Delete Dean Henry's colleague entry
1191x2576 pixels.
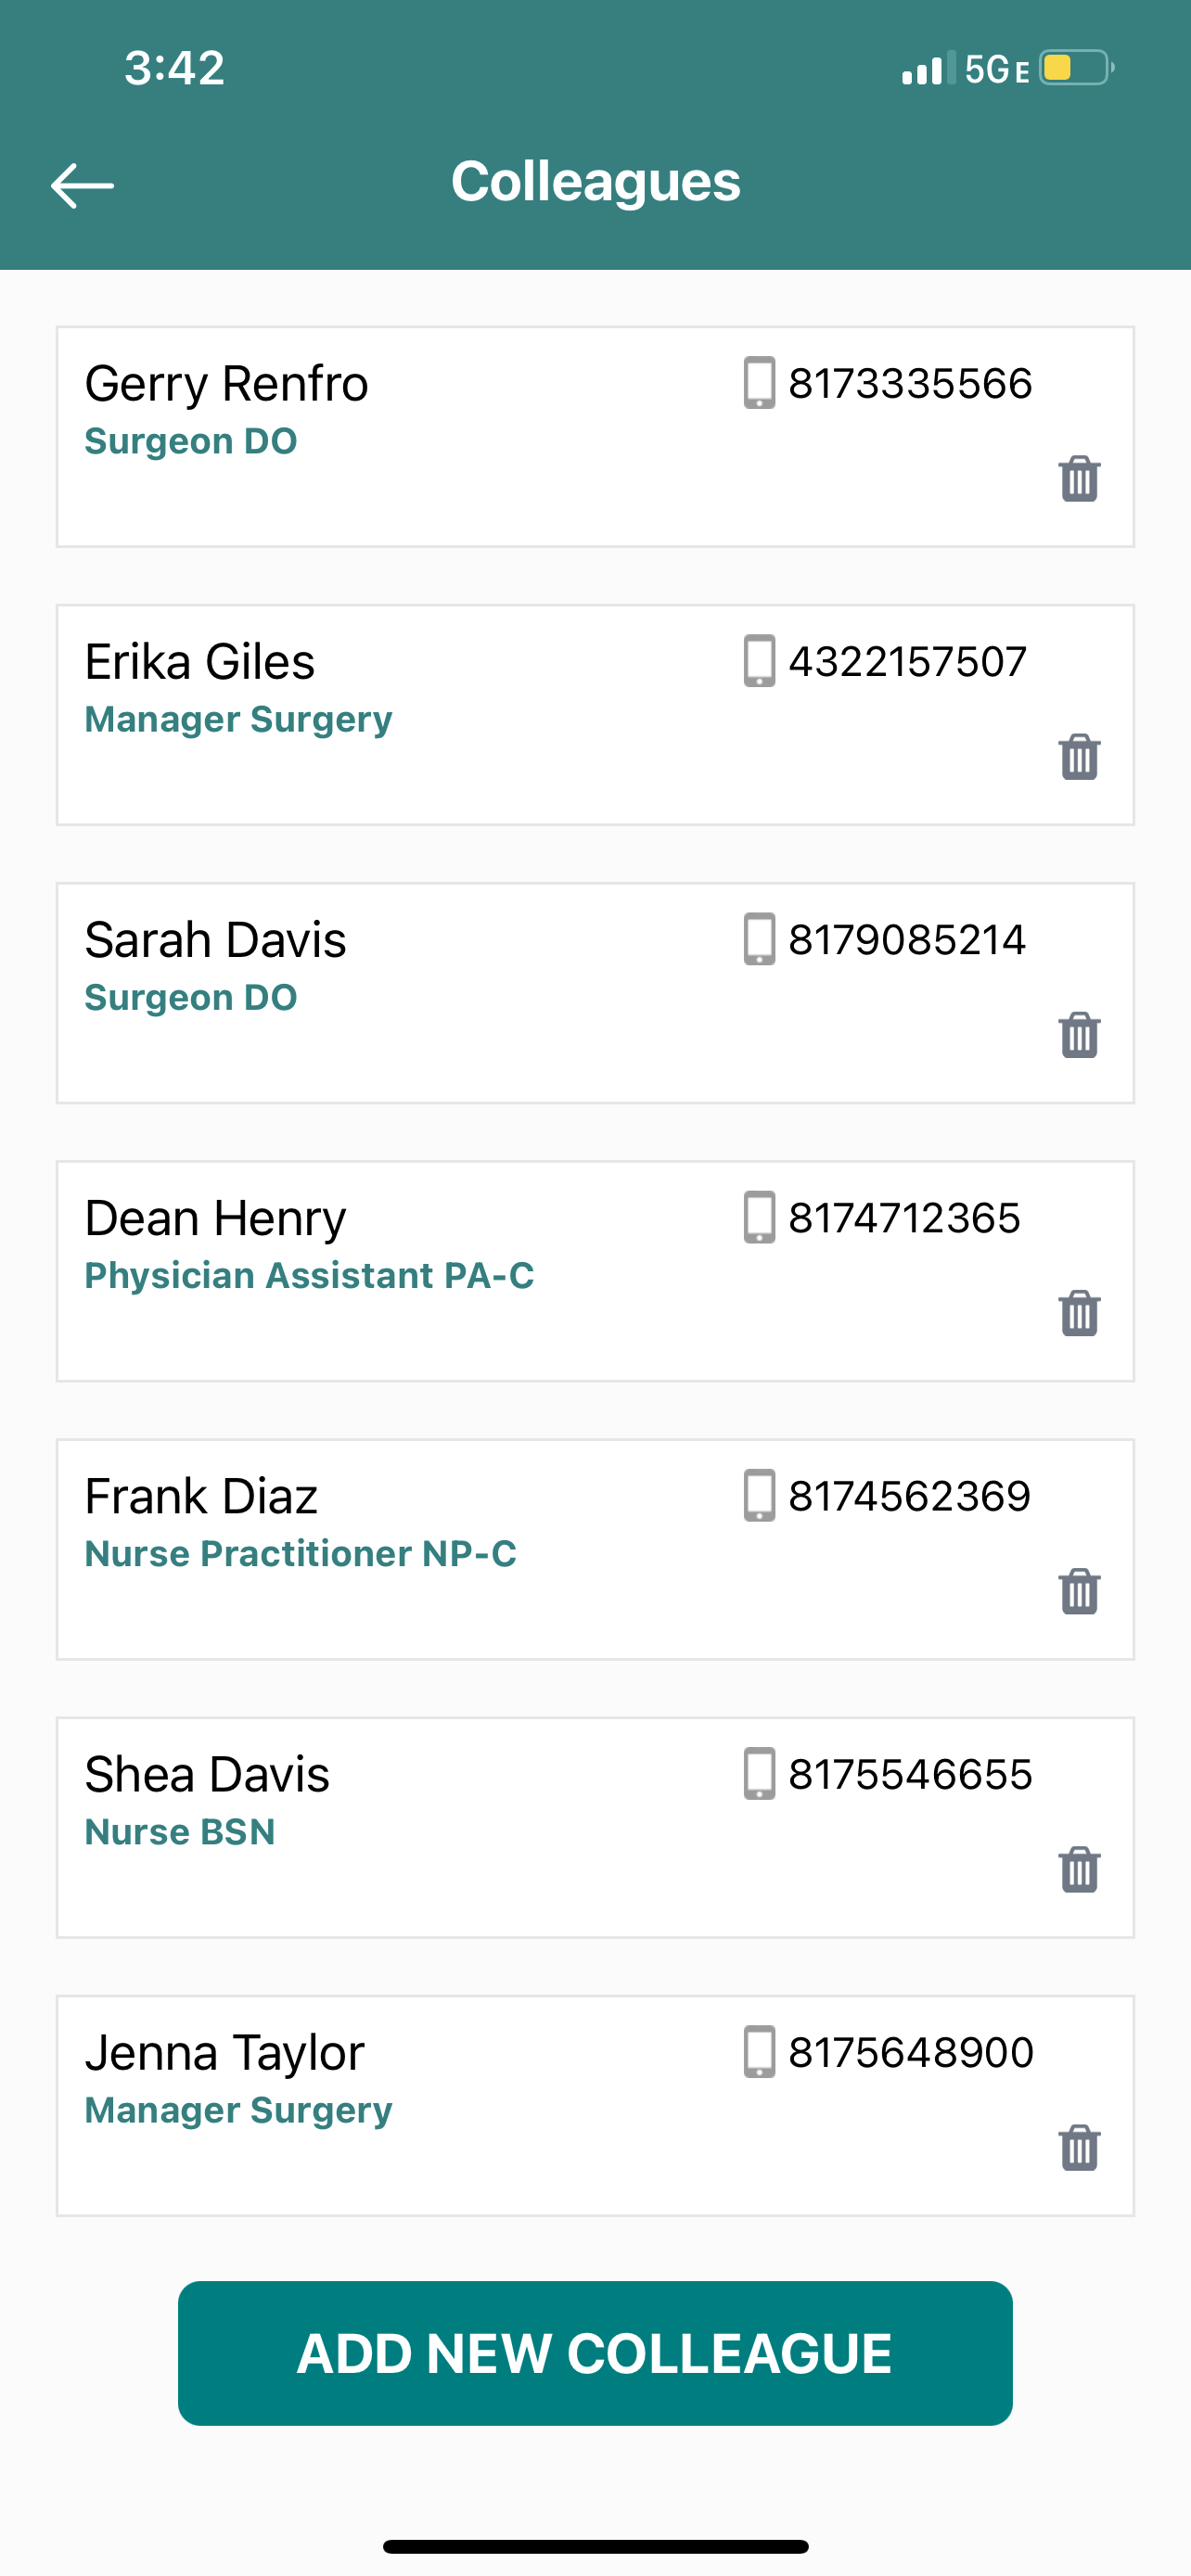point(1079,1312)
